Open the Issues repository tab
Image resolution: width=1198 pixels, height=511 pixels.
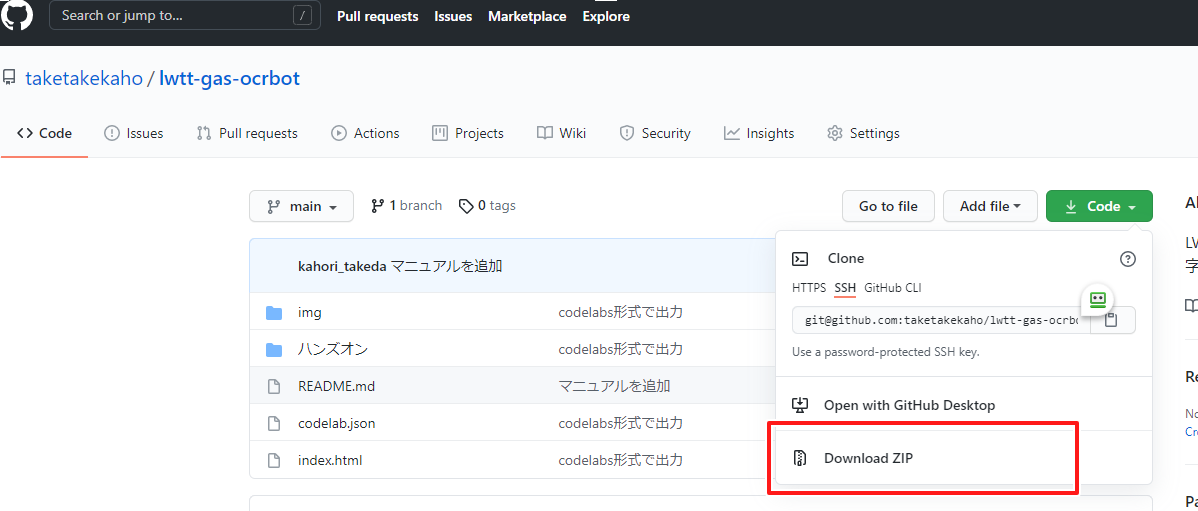[x=134, y=133]
